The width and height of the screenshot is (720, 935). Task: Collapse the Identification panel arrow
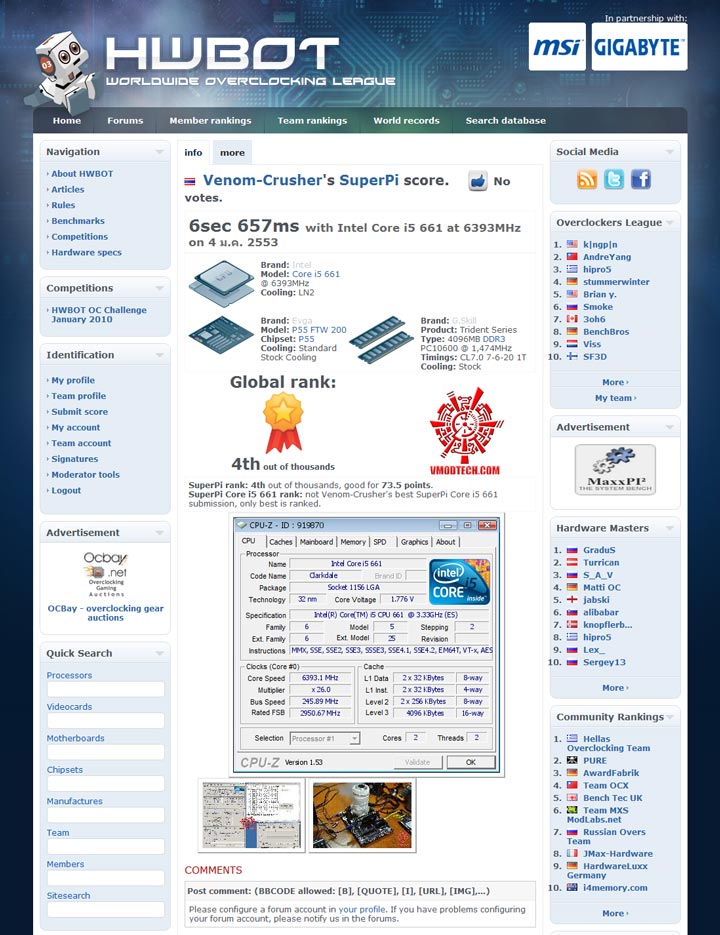pyautogui.click(x=159, y=355)
